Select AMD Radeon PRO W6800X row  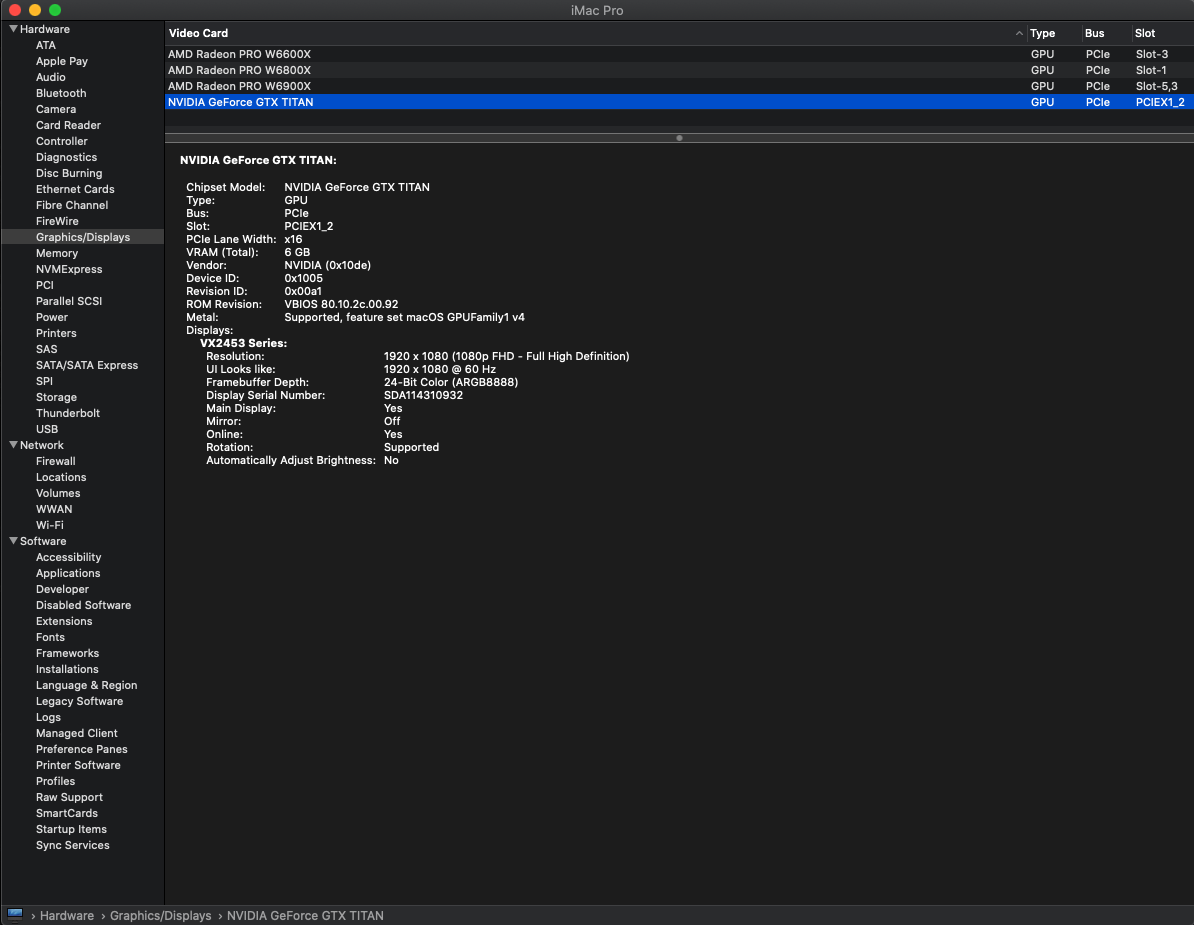[679, 70]
